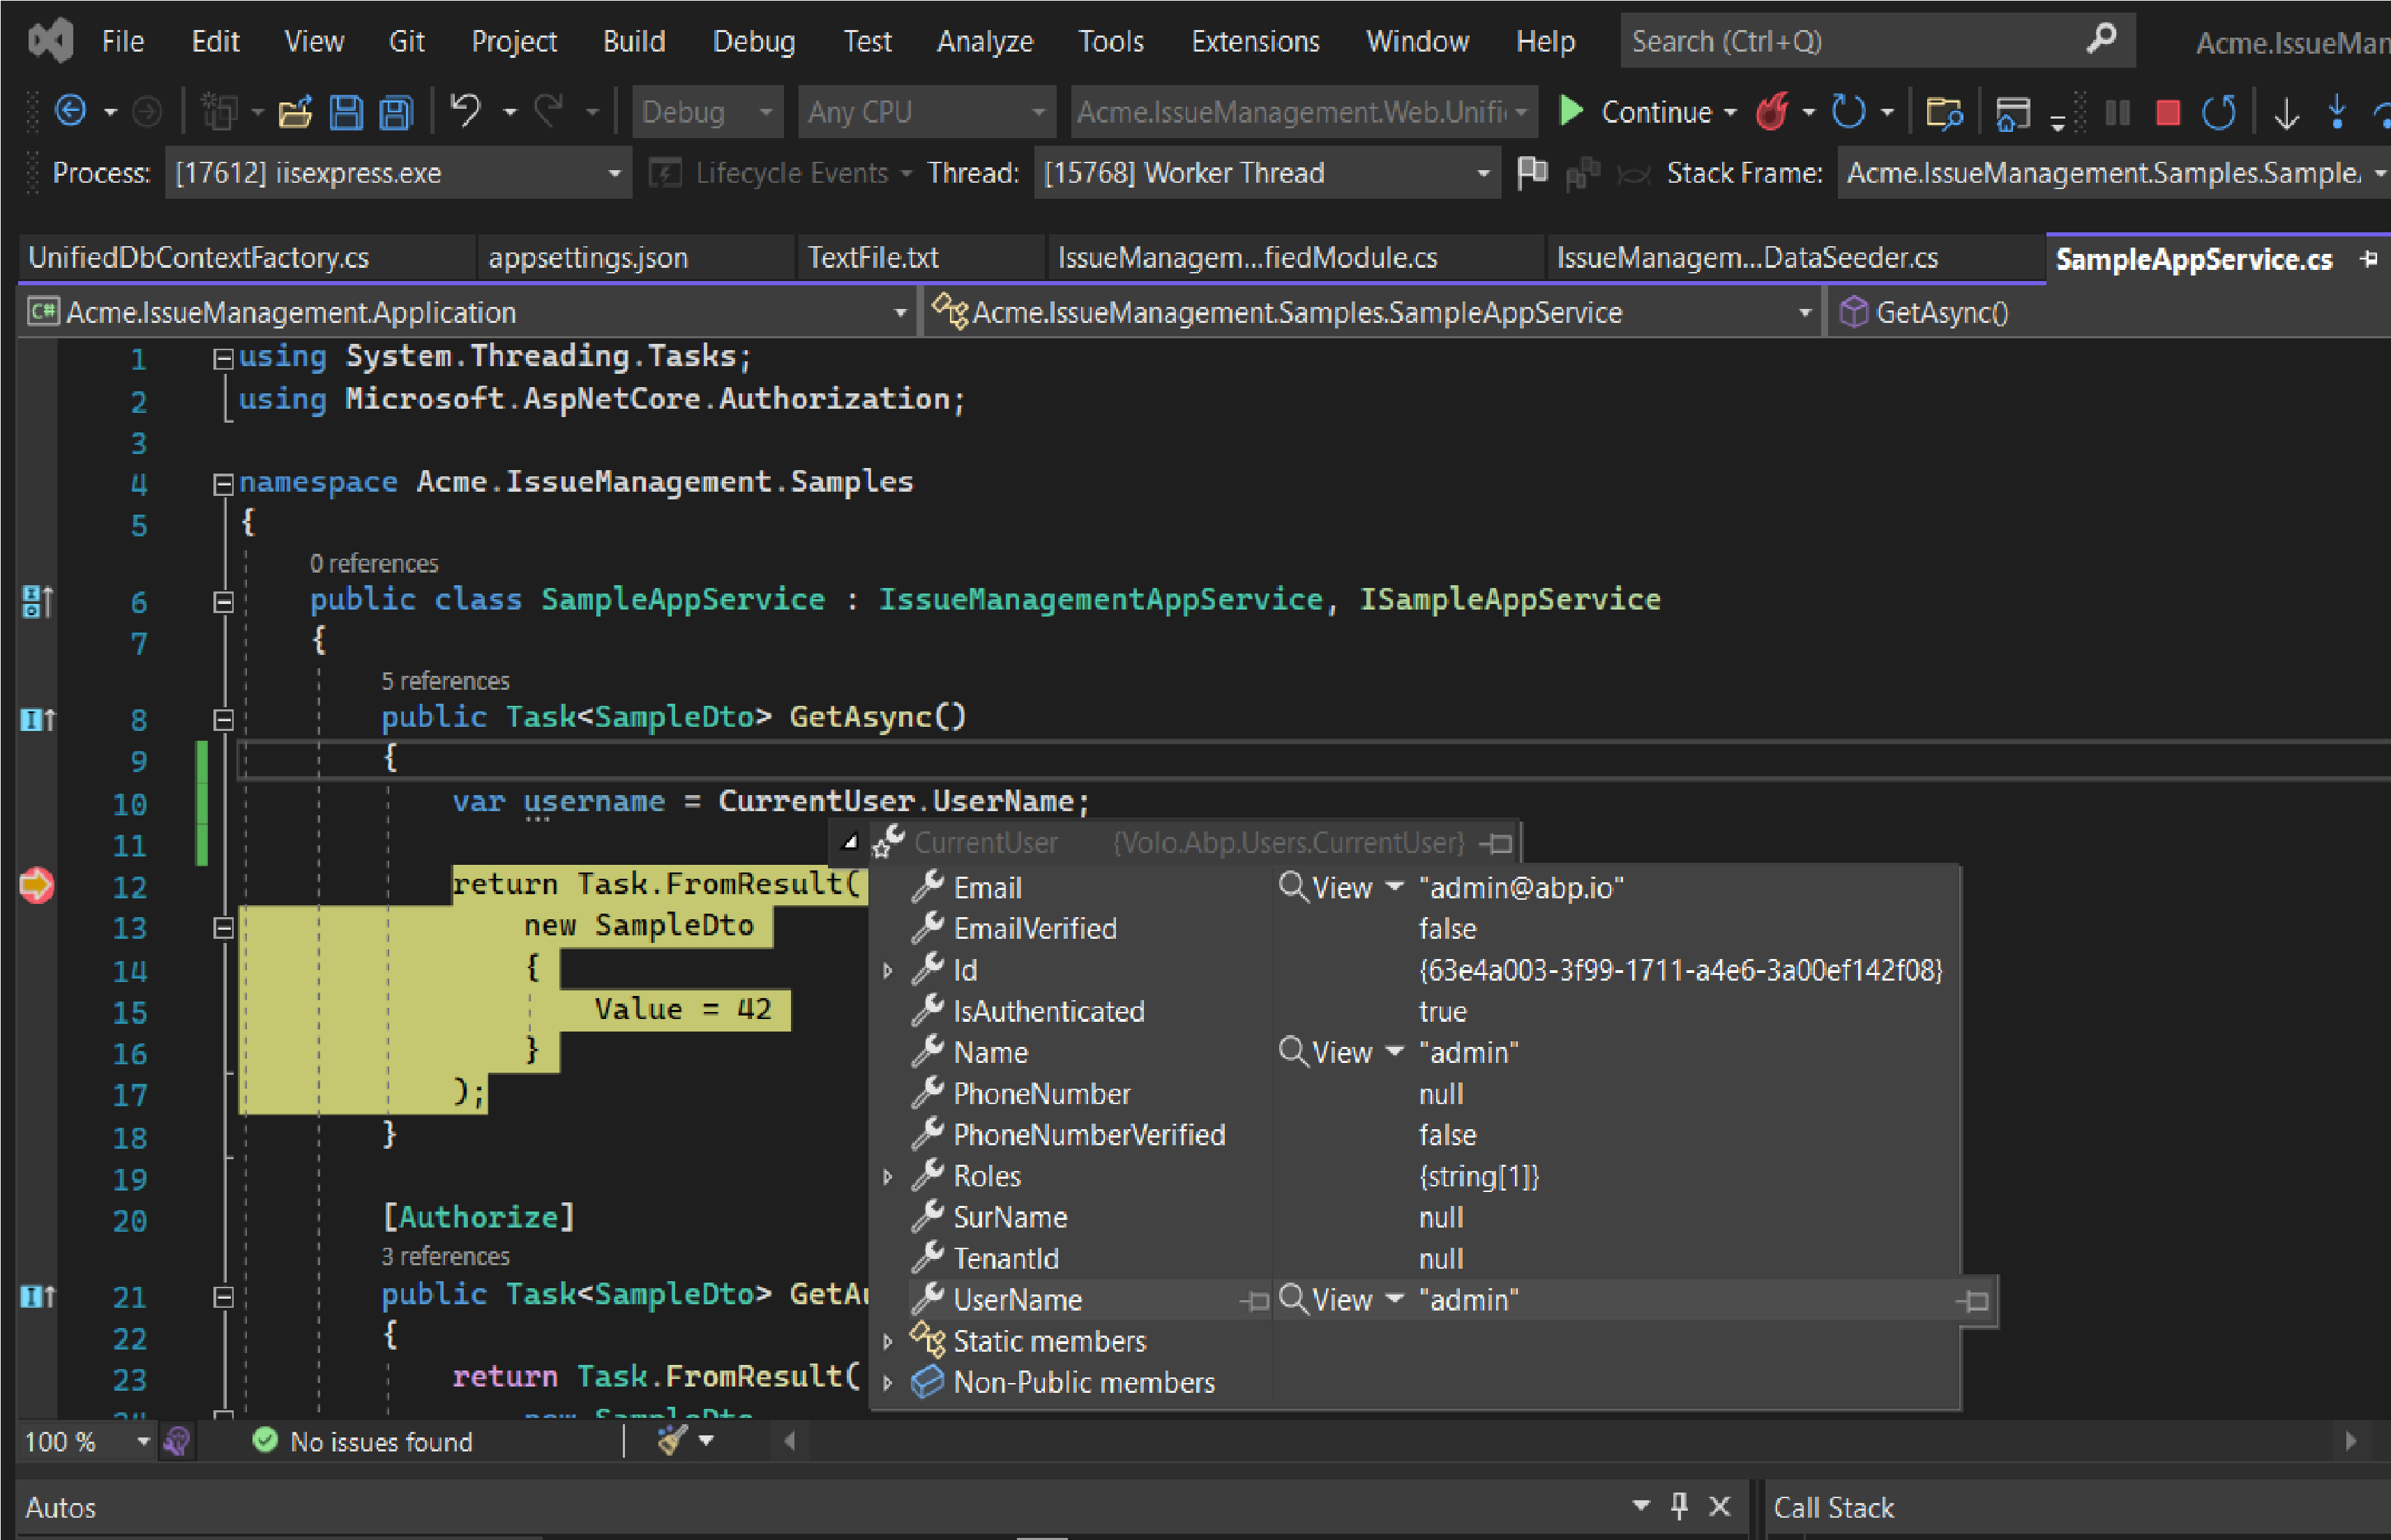Expand the Roles property node
Screen dimensions: 2391x1540
point(888,1177)
